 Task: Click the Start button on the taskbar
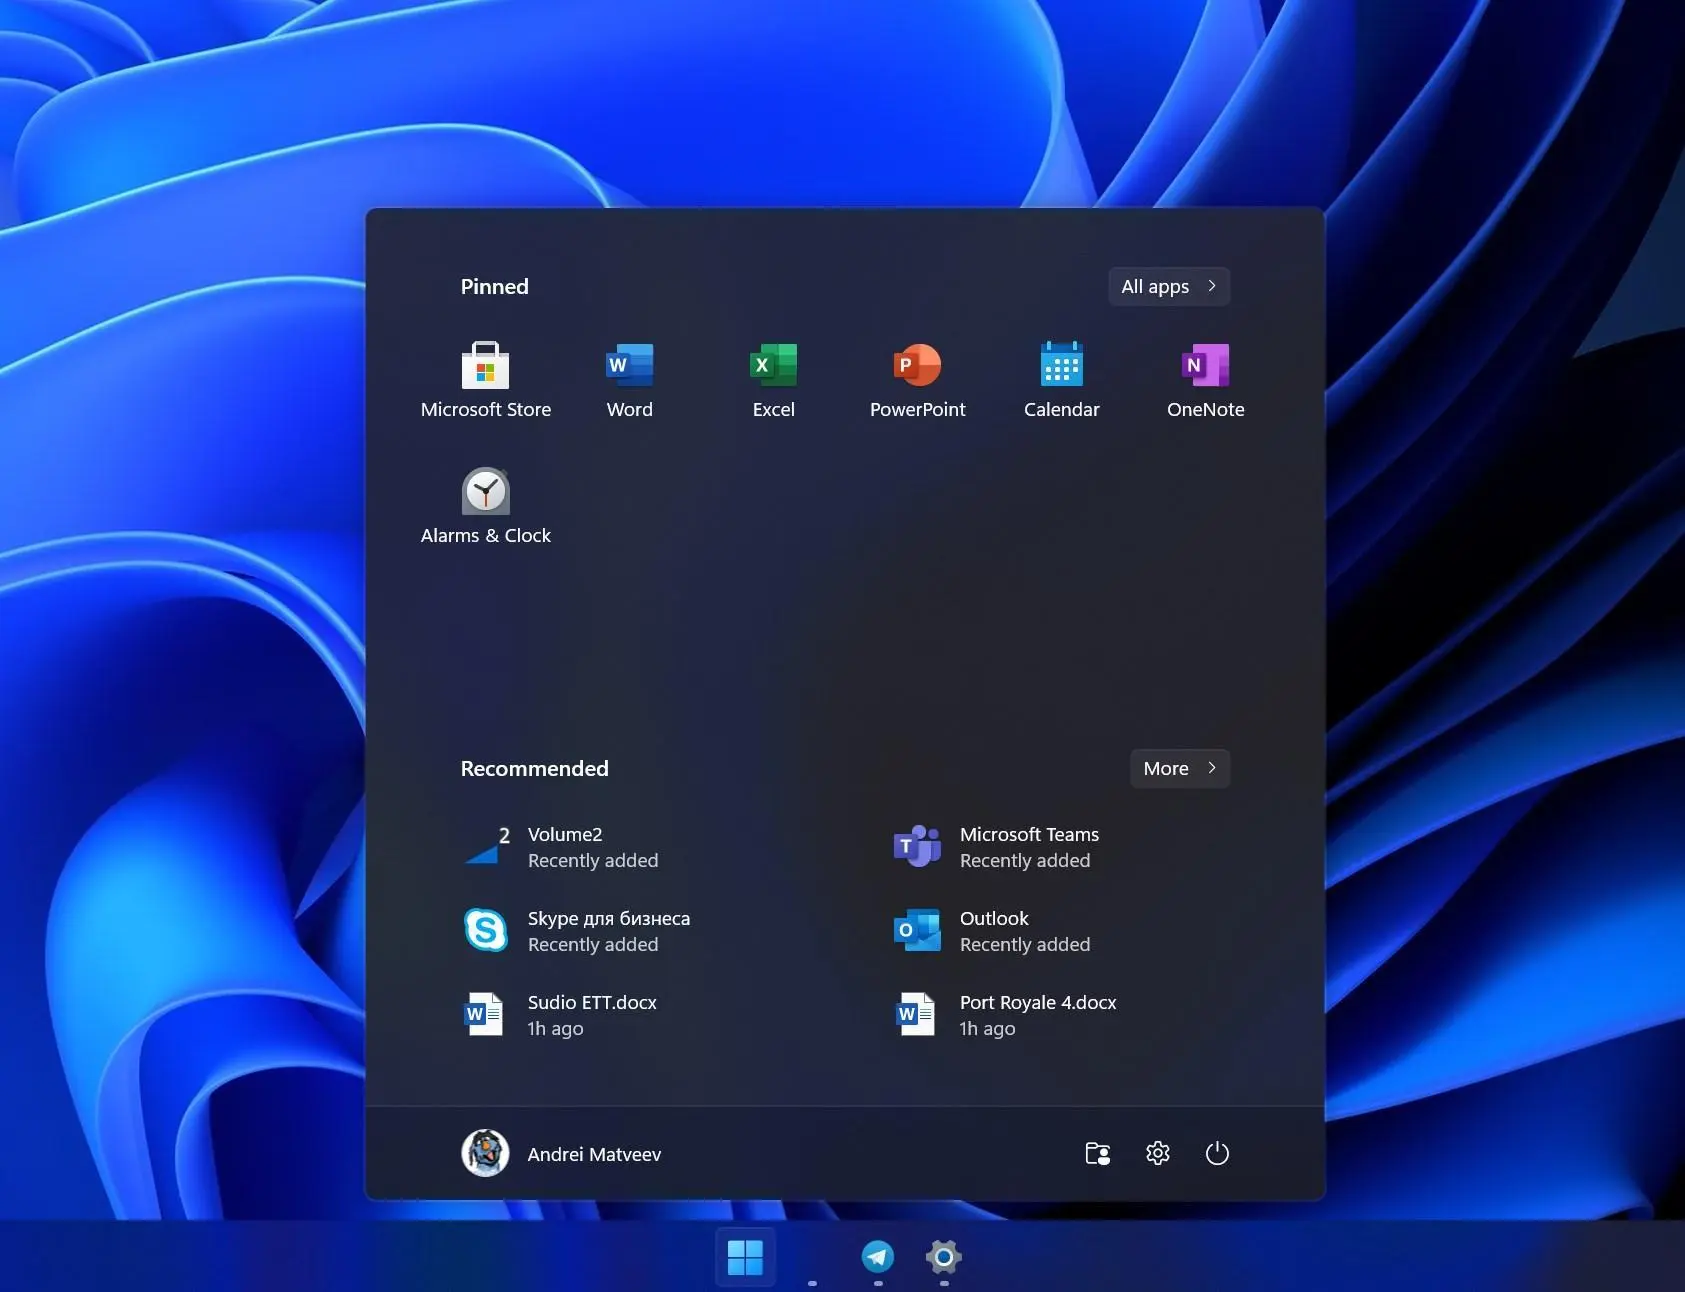point(745,1257)
